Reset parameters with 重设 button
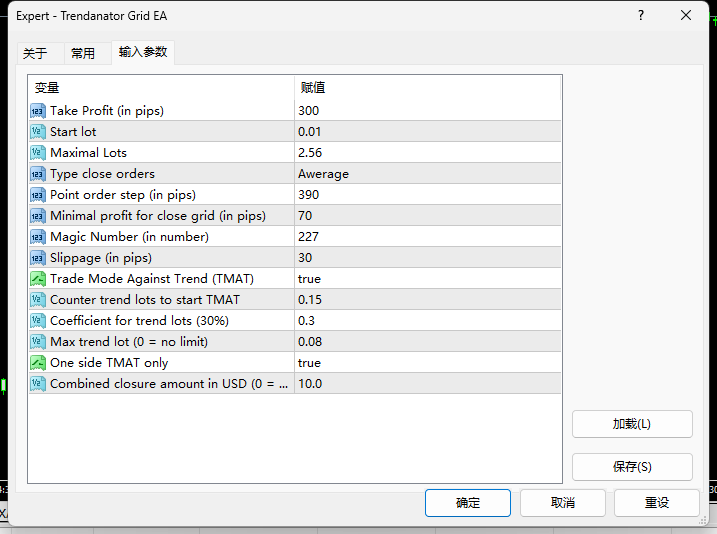 coord(657,503)
